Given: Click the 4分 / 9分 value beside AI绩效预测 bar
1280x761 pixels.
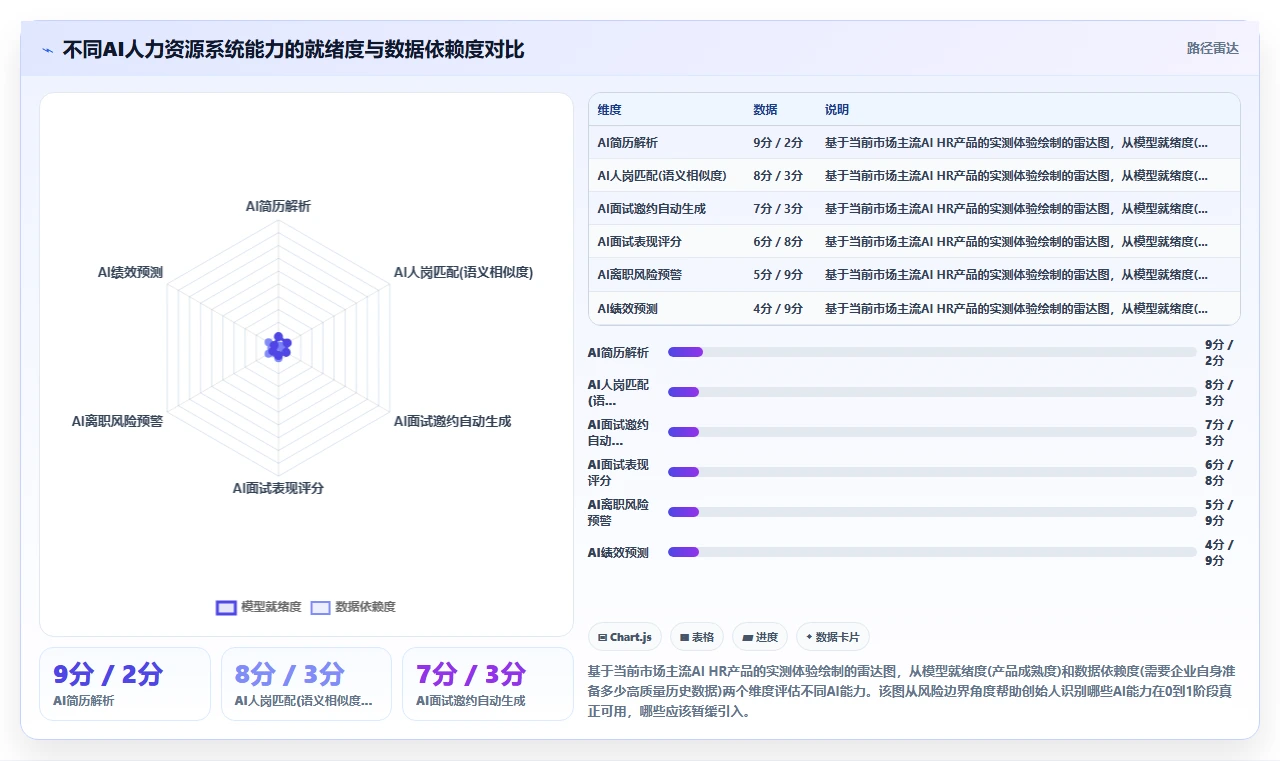Looking at the screenshot, I should 1219,552.
